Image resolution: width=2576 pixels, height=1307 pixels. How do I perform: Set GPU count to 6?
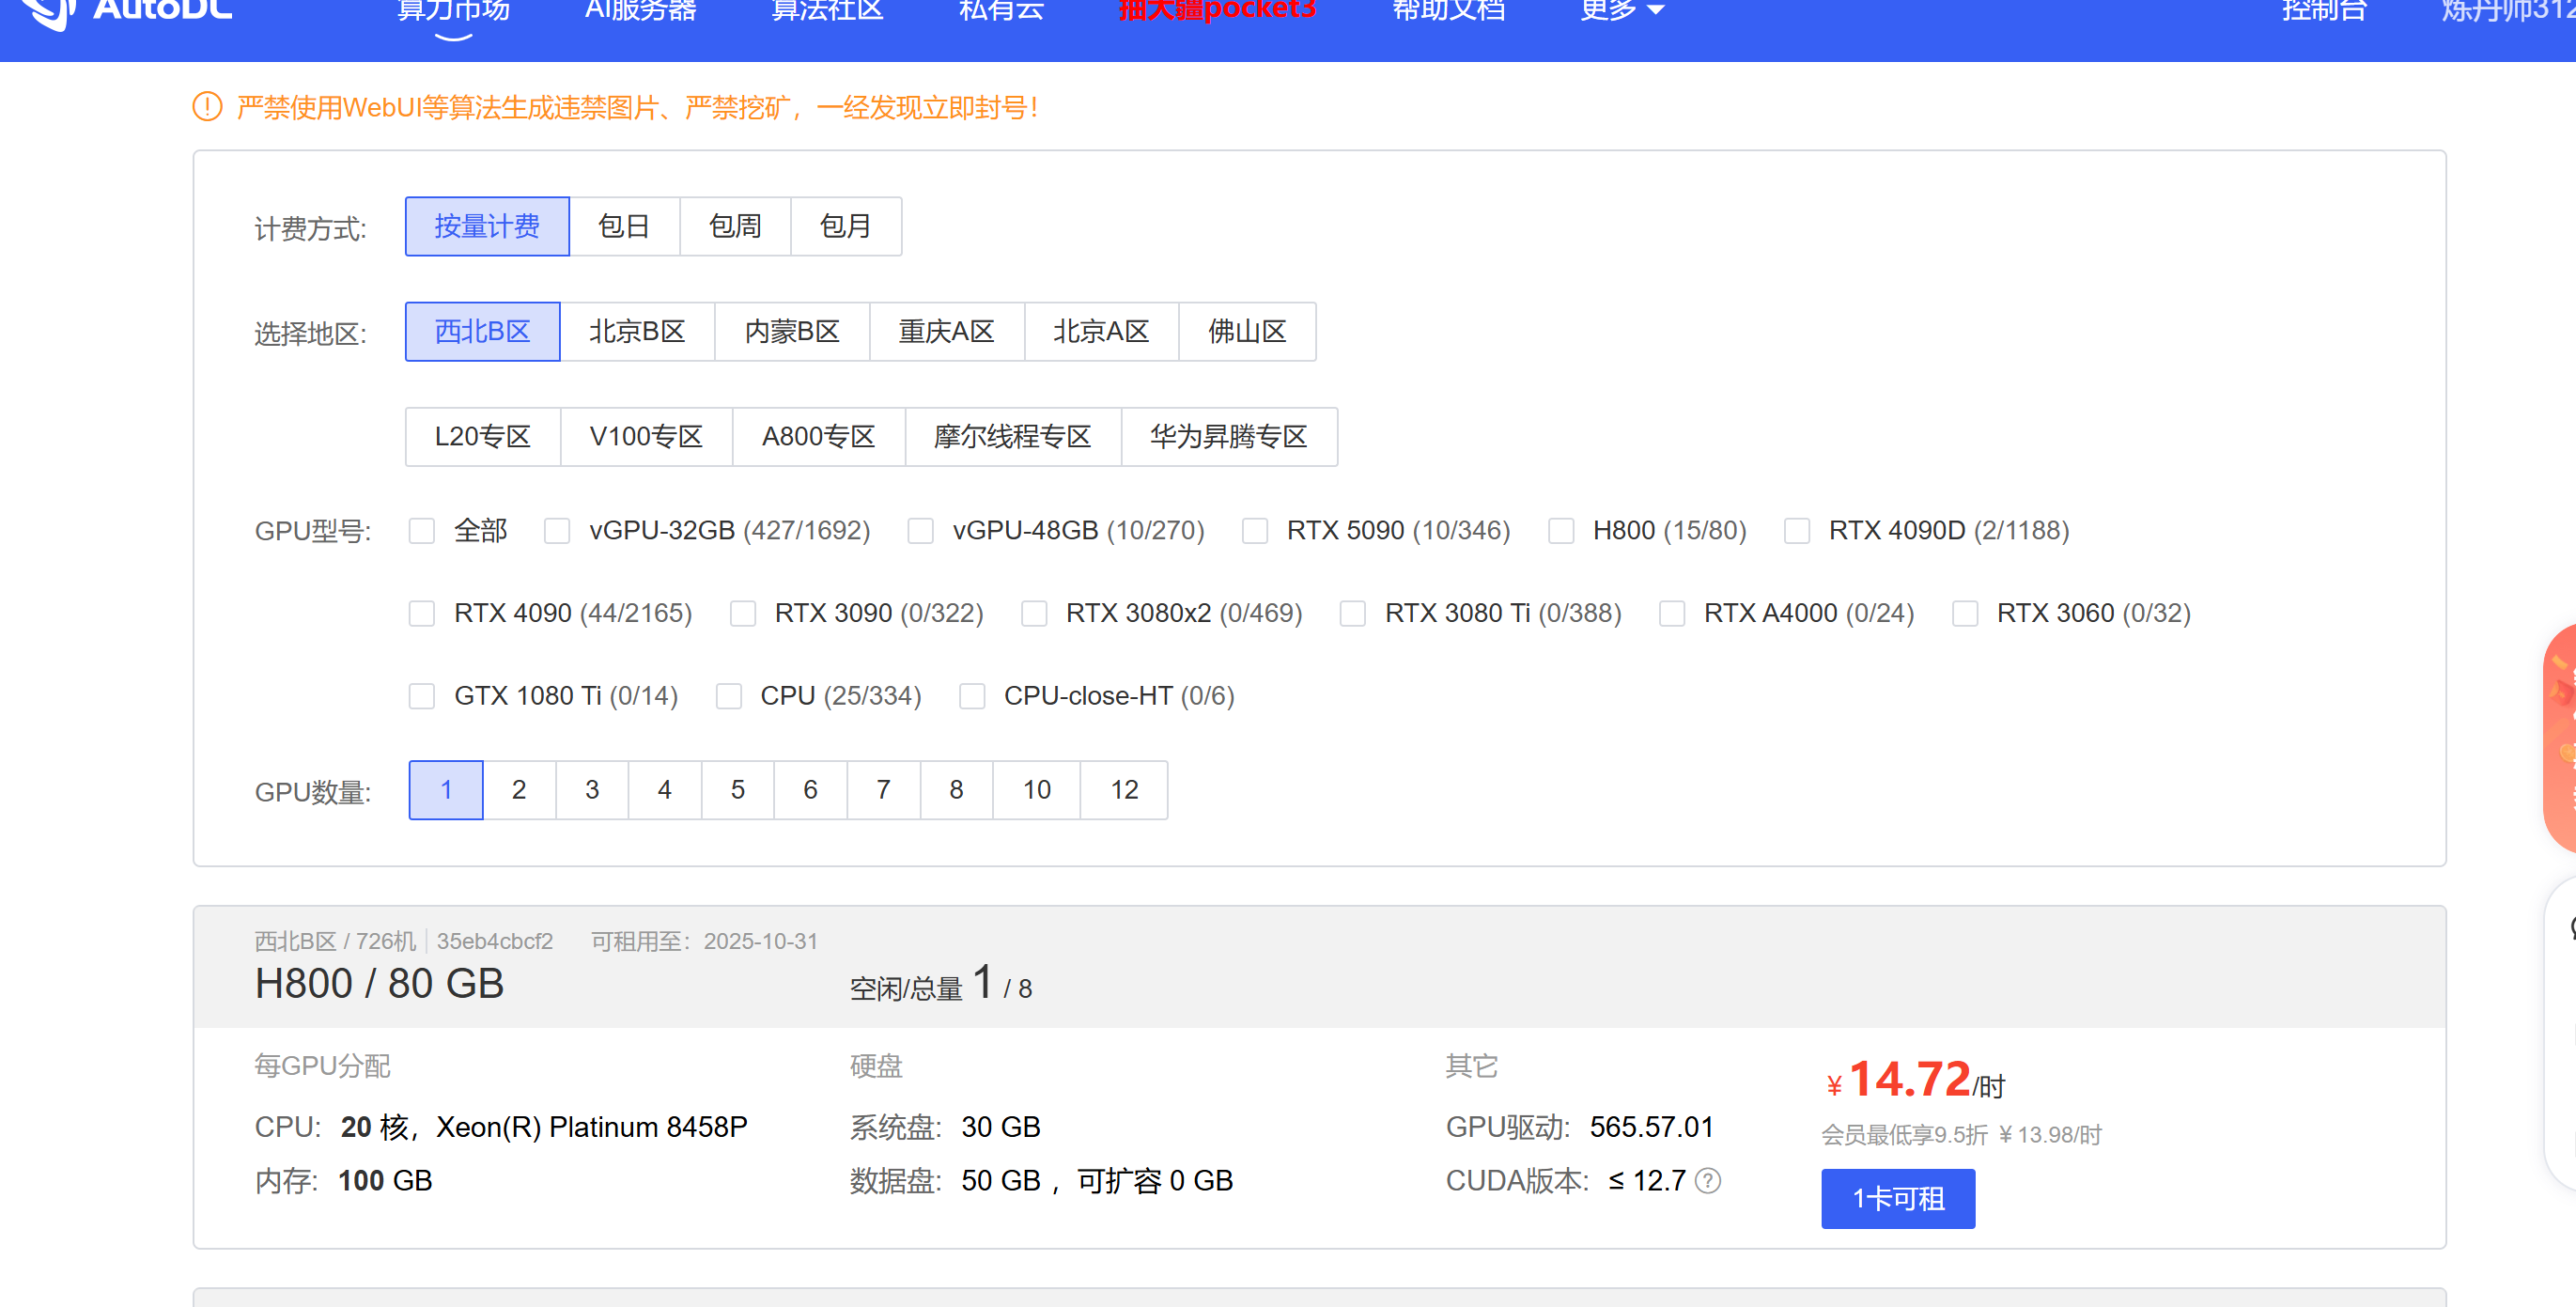click(811, 791)
